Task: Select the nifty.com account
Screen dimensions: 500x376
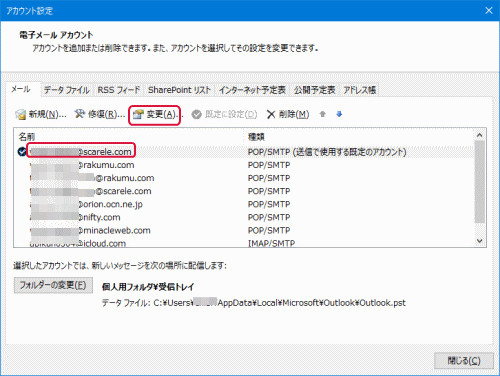Action: point(245,217)
